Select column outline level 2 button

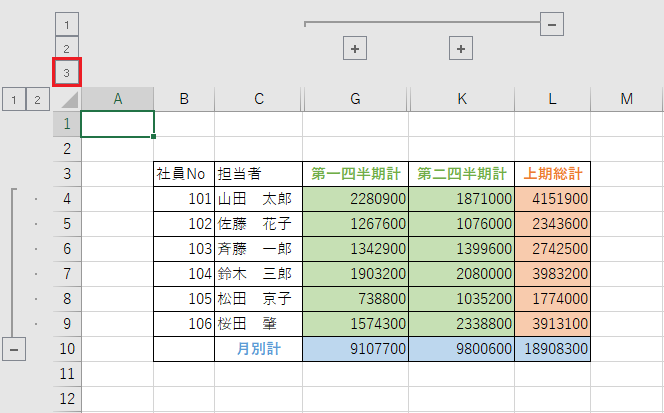pos(67,48)
